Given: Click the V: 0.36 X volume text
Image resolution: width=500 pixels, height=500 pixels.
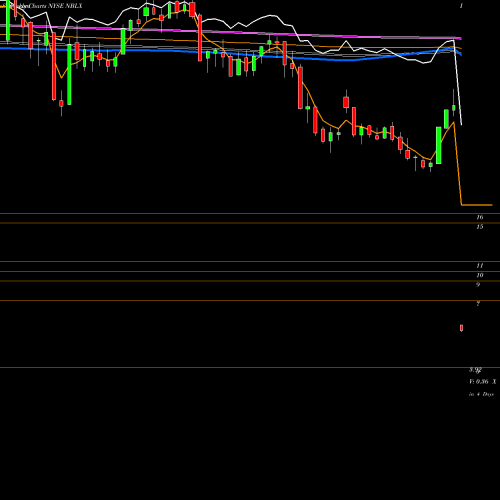Looking at the screenshot, I should [x=483, y=382].
